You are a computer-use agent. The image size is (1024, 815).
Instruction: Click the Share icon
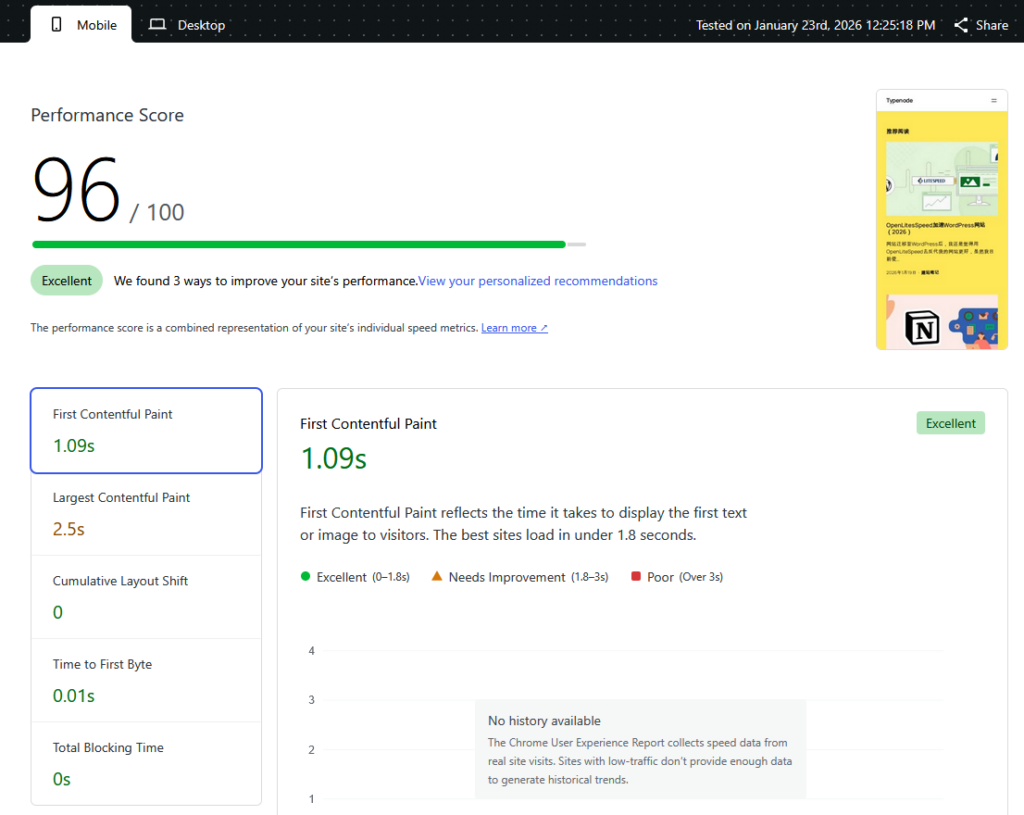tap(961, 25)
